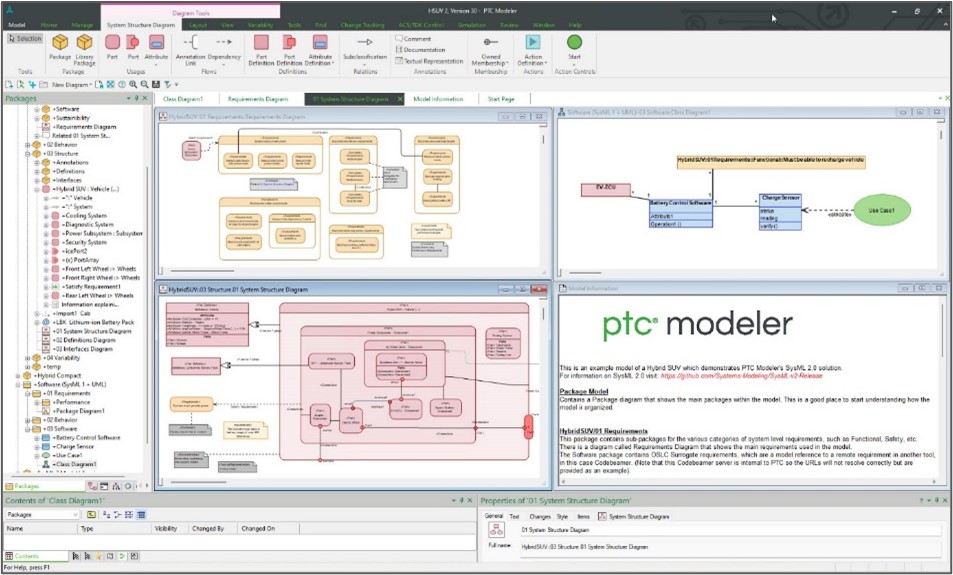Select Cooling System in the Packages tree

tap(84, 215)
